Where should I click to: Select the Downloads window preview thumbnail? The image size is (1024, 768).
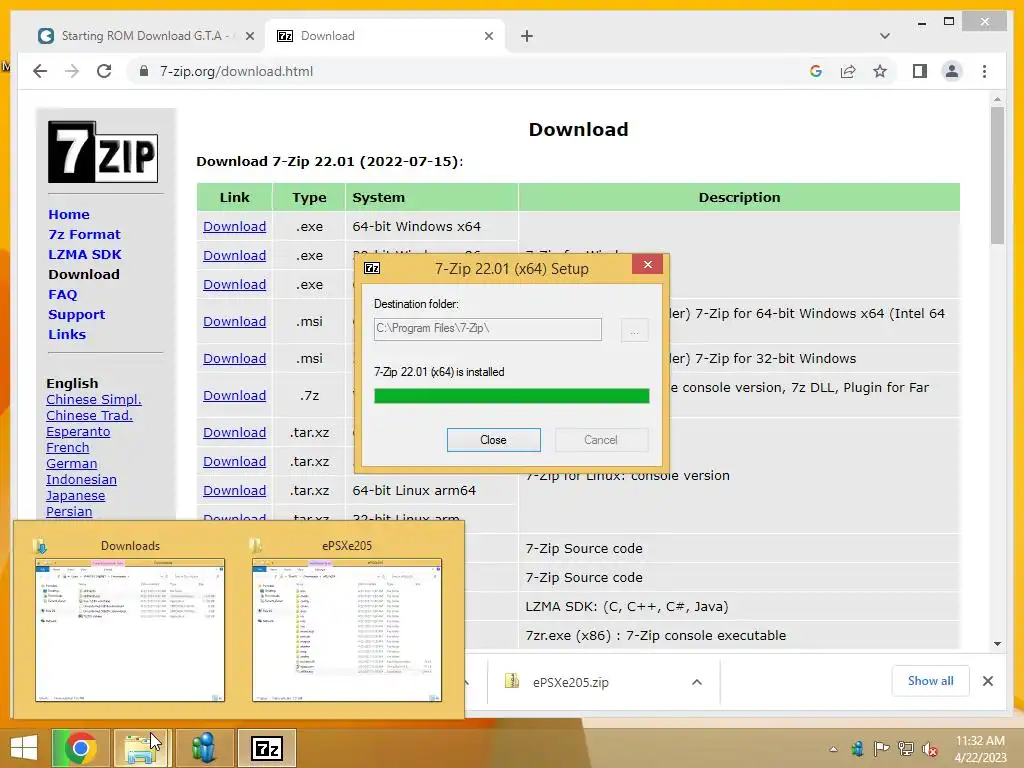[x=130, y=630]
